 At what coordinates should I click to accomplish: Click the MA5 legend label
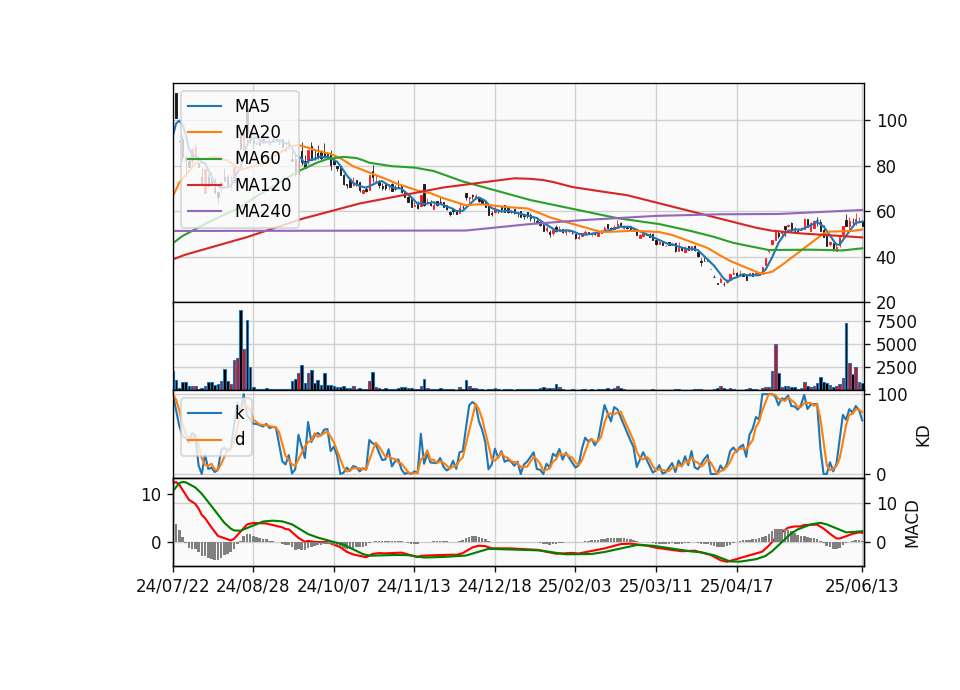pyautogui.click(x=252, y=106)
